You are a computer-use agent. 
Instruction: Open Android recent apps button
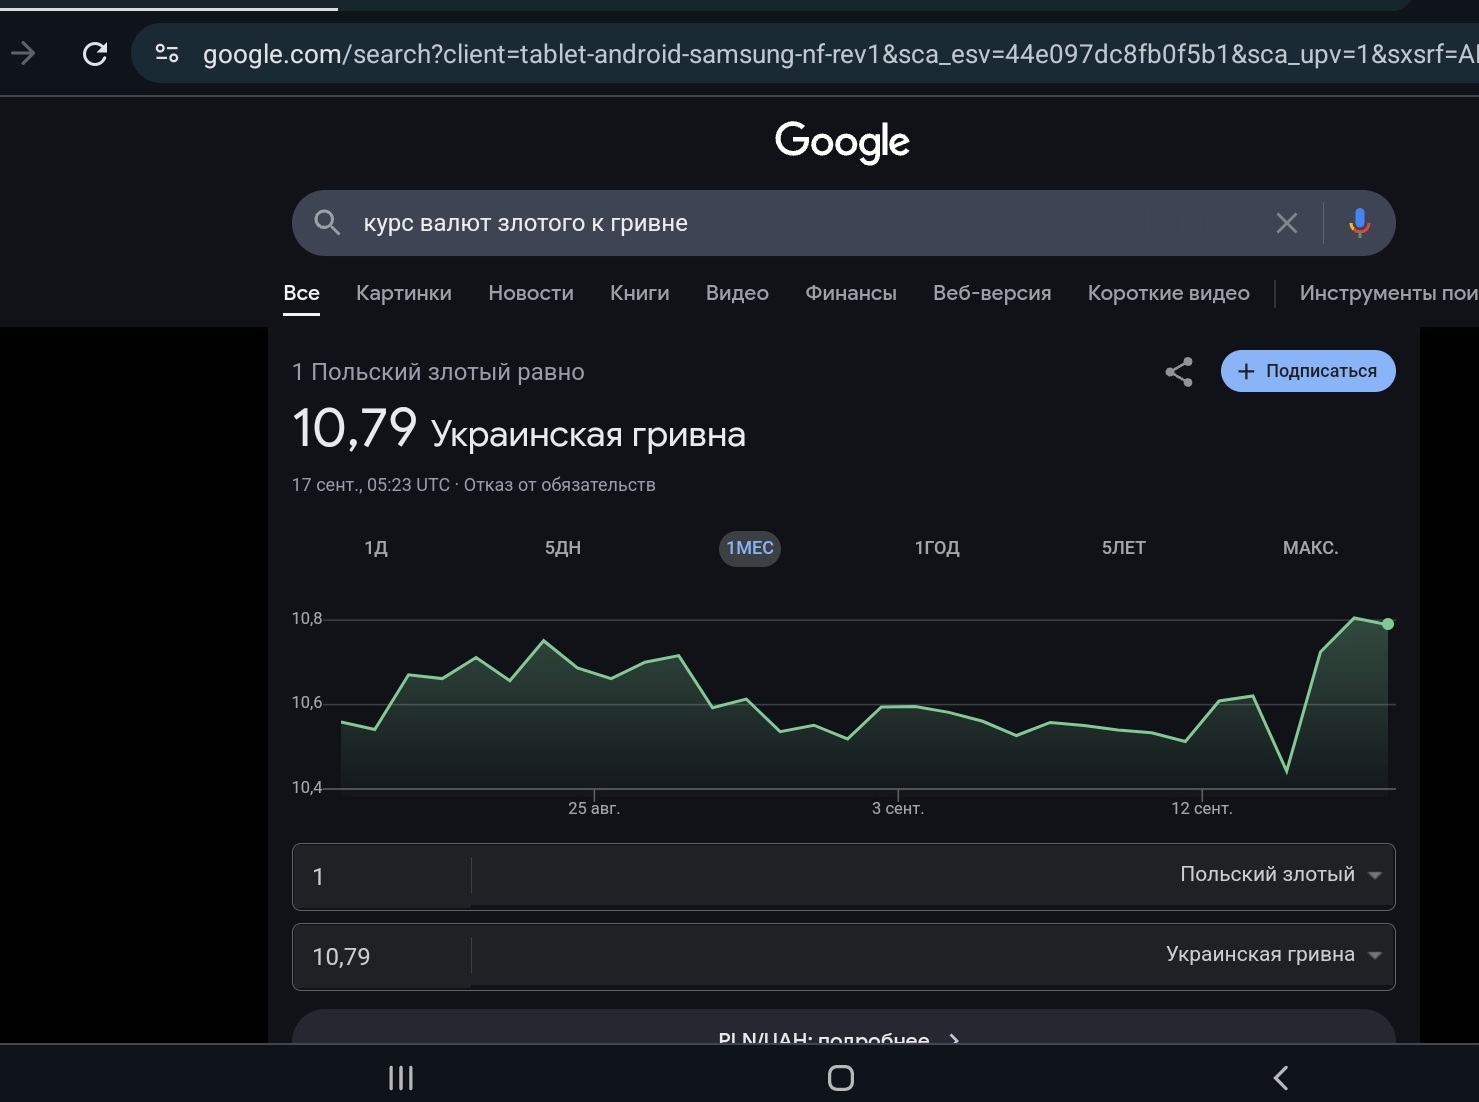(x=401, y=1078)
